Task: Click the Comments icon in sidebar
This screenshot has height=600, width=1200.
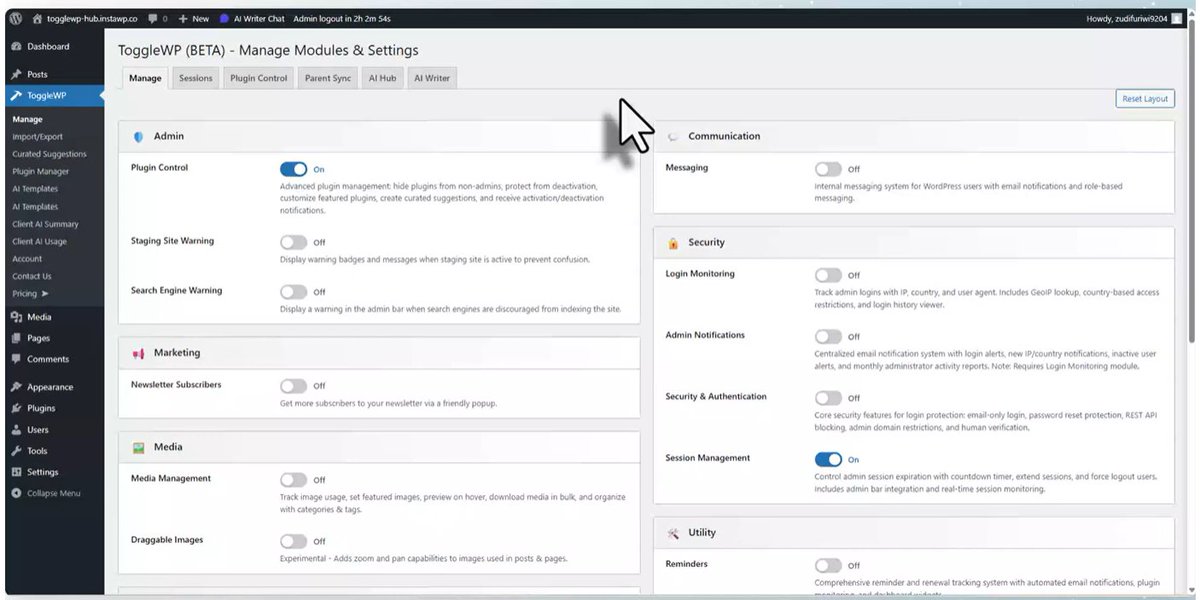Action: point(17,359)
